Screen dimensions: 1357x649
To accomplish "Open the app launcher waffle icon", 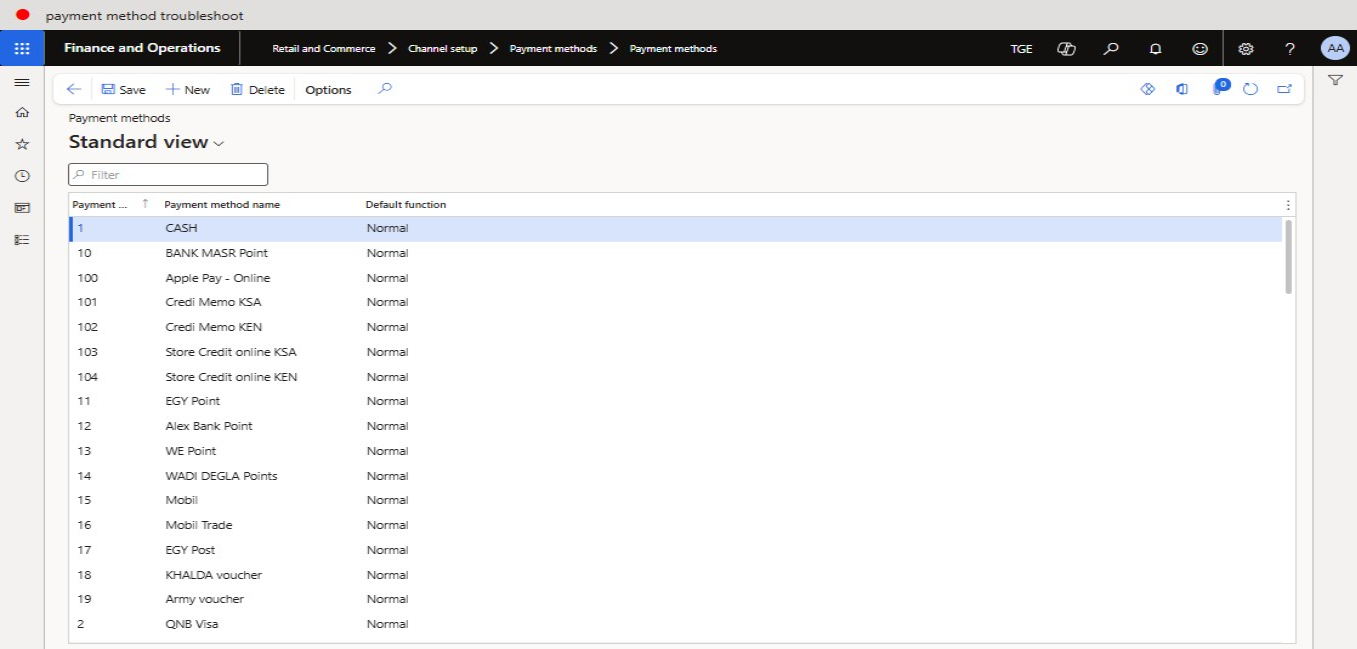I will [22, 48].
